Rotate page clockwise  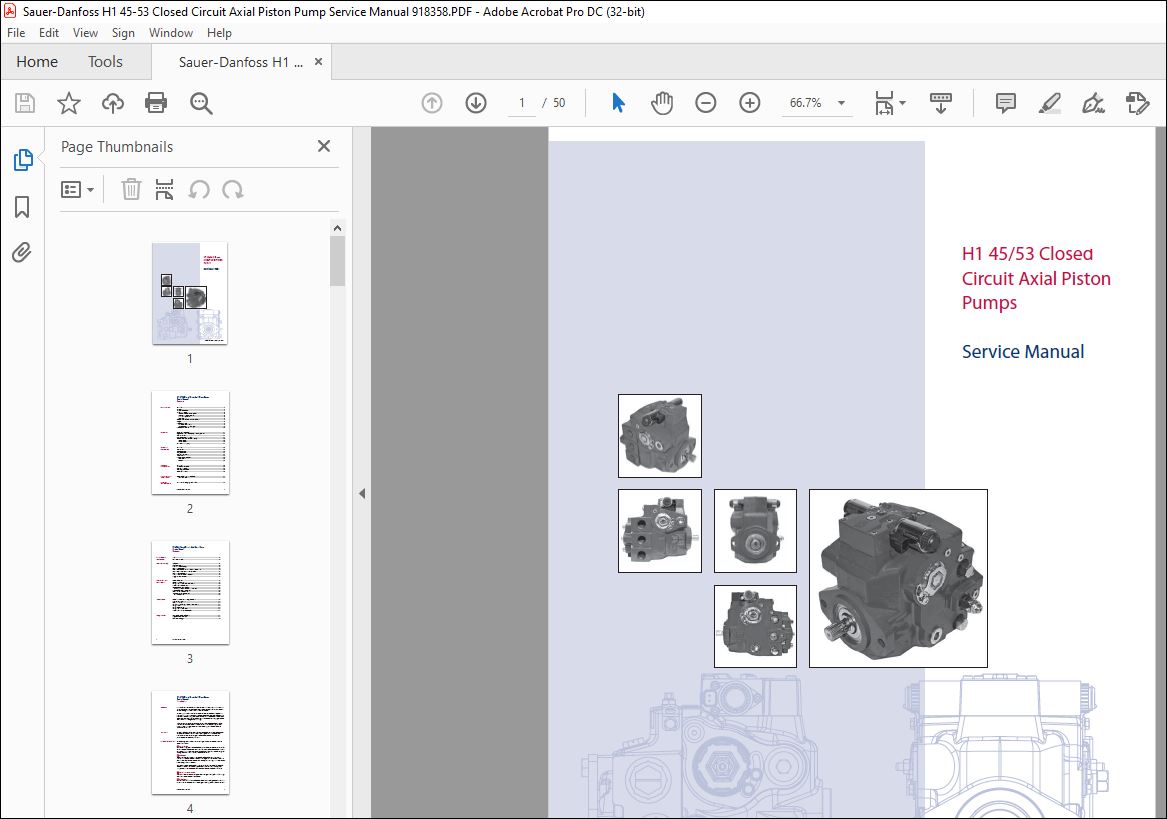click(x=233, y=190)
